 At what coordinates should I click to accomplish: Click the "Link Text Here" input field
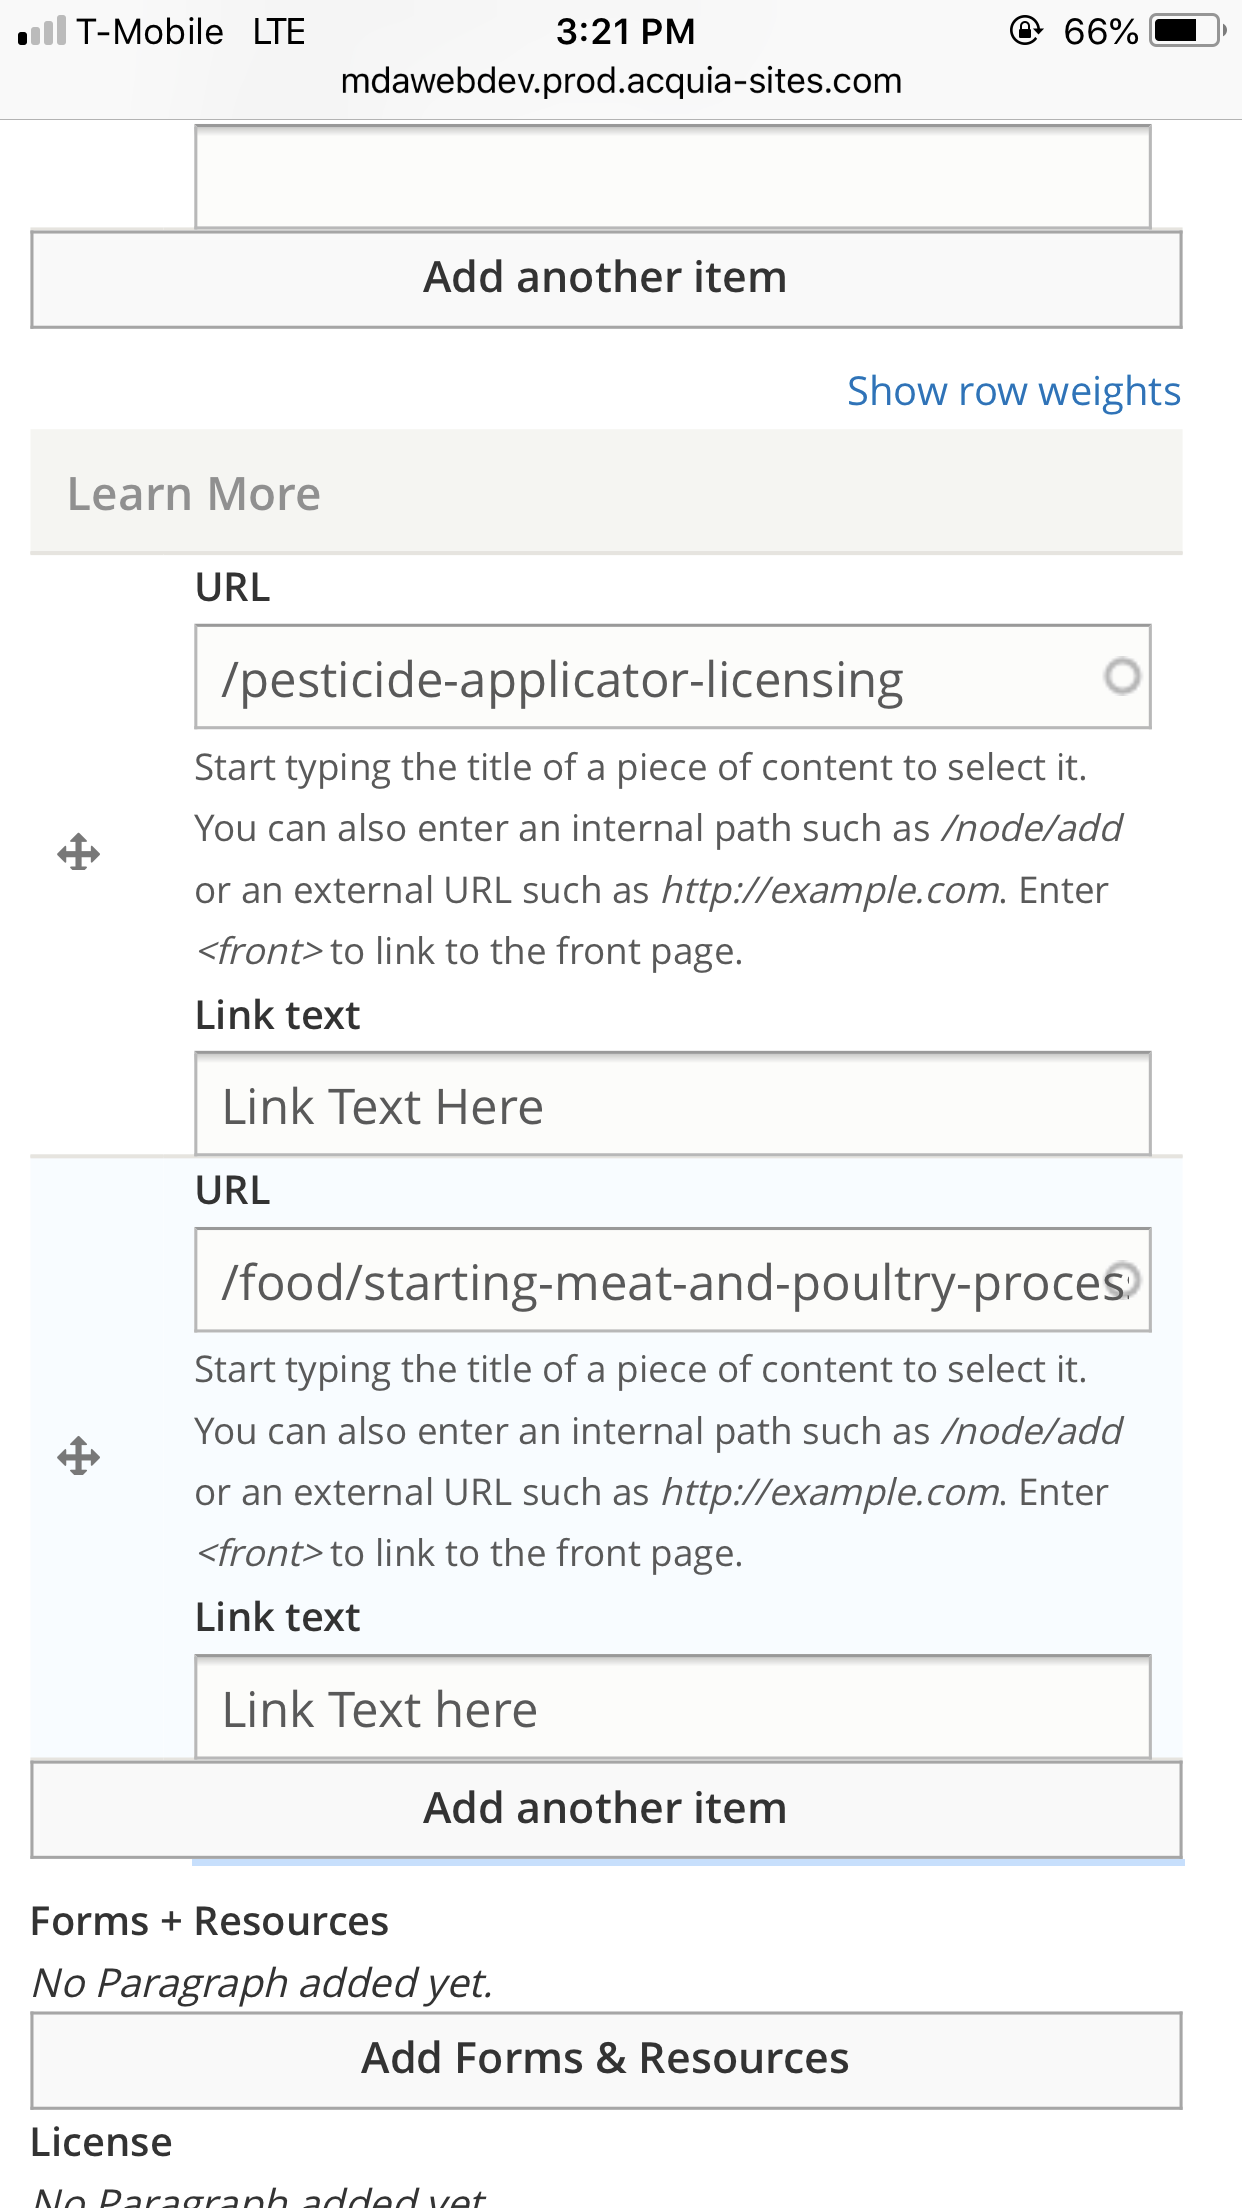pyautogui.click(x=672, y=1105)
